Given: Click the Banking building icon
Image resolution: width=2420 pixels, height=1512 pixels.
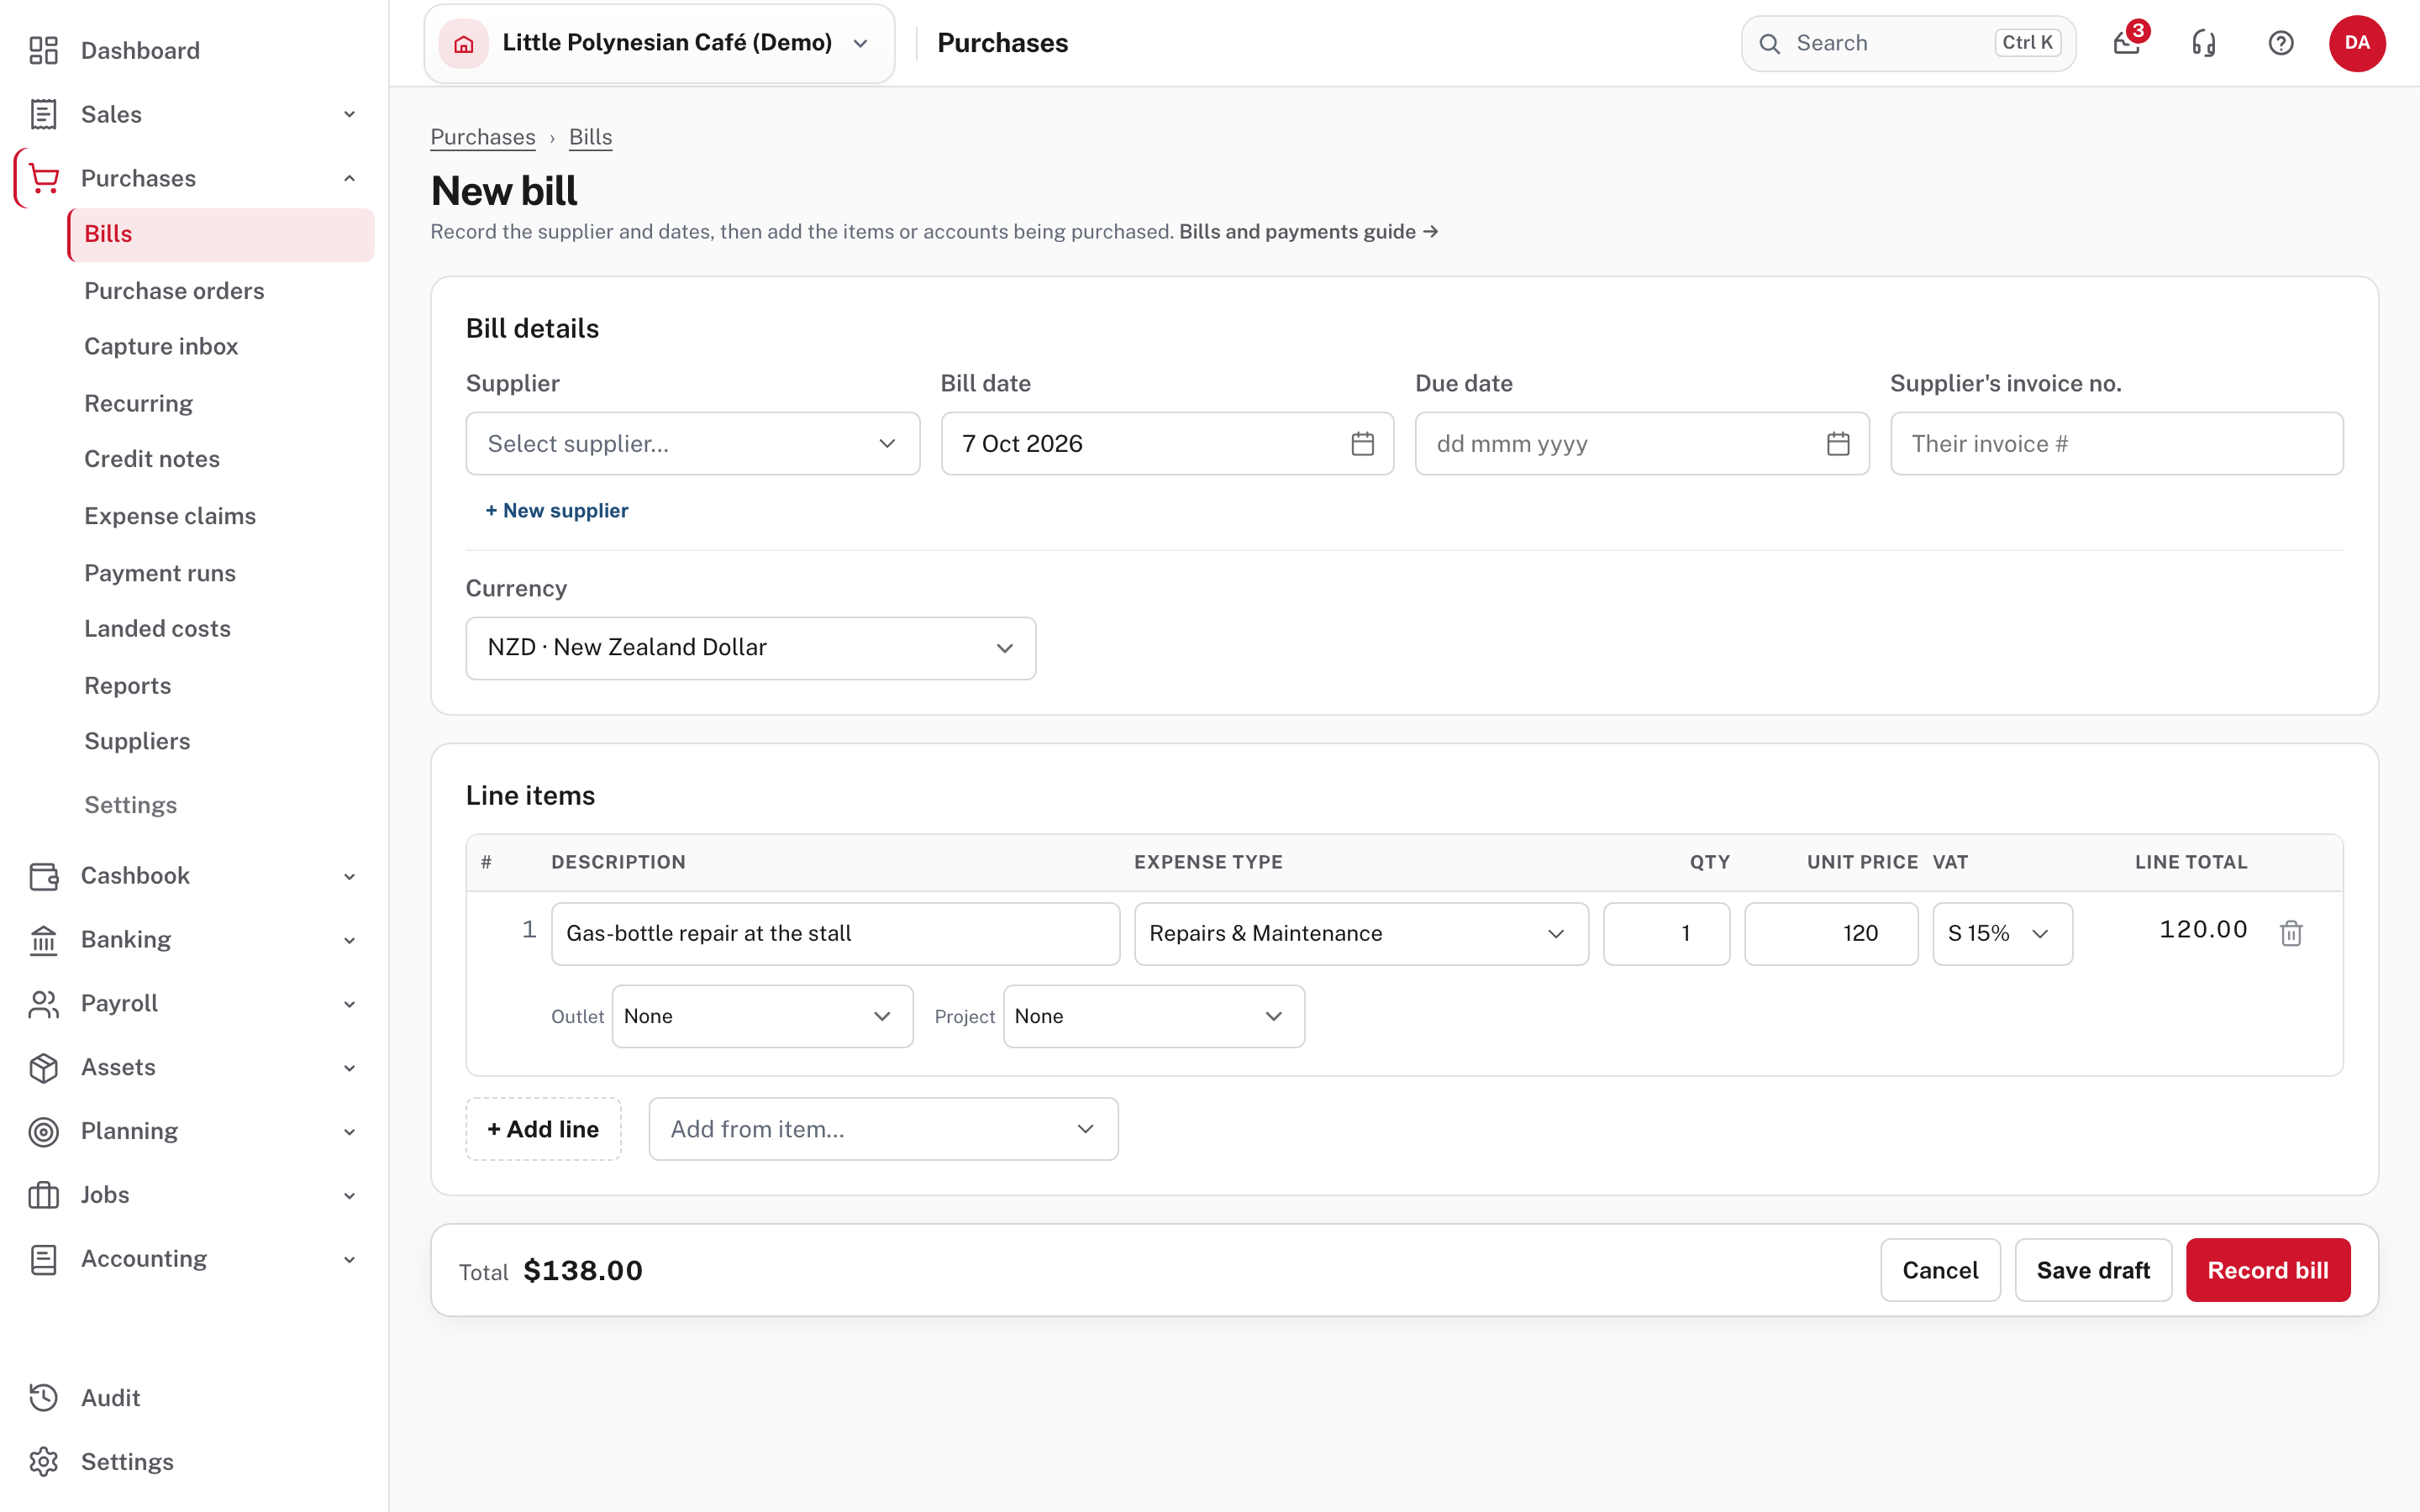Looking at the screenshot, I should (x=44, y=940).
